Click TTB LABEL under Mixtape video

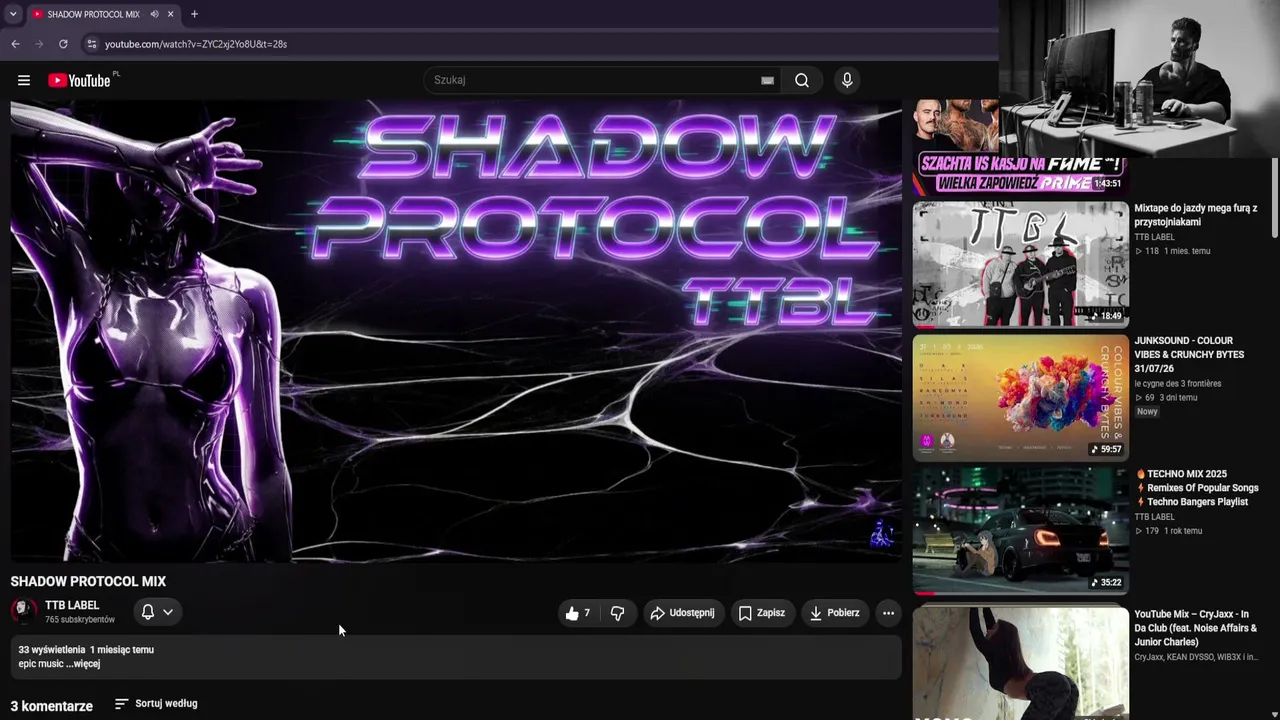[x=1154, y=237]
